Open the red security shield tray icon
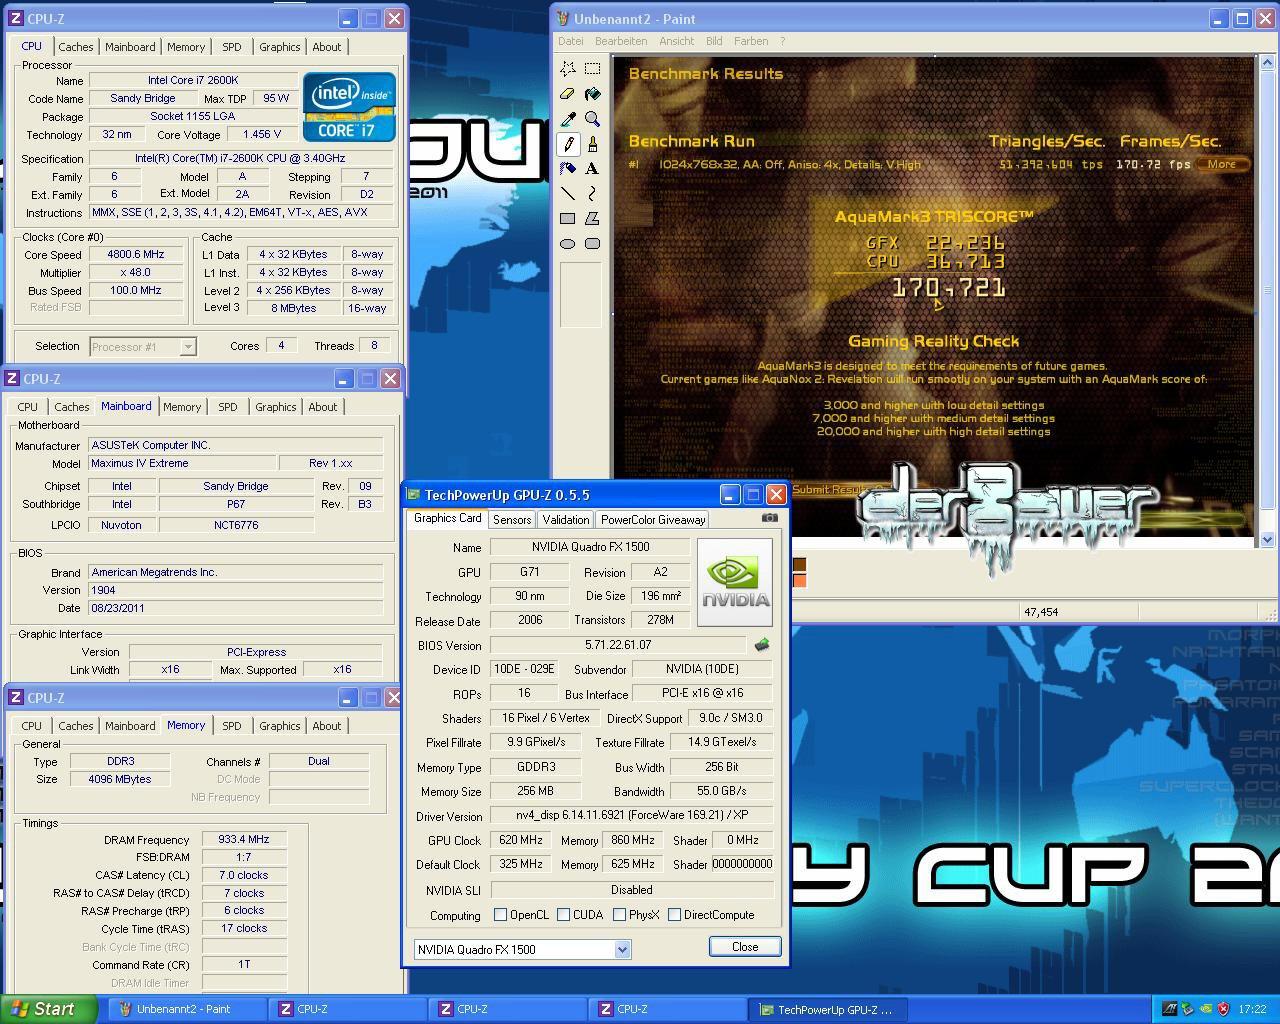The width and height of the screenshot is (1280, 1024). coord(1223,1009)
